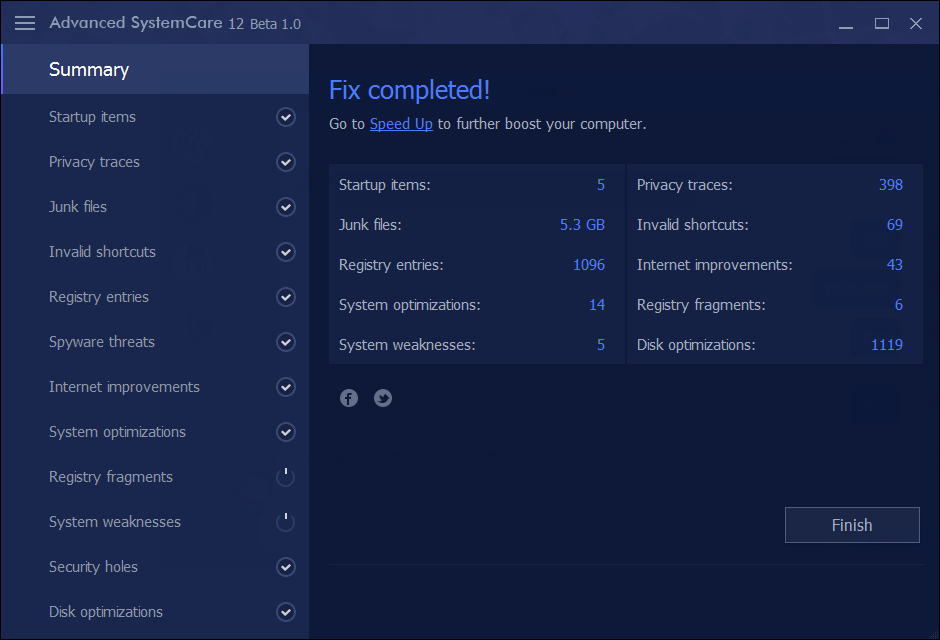Click the 'Registry fragments:' results label
Image resolution: width=940 pixels, height=640 pixels.
point(701,305)
